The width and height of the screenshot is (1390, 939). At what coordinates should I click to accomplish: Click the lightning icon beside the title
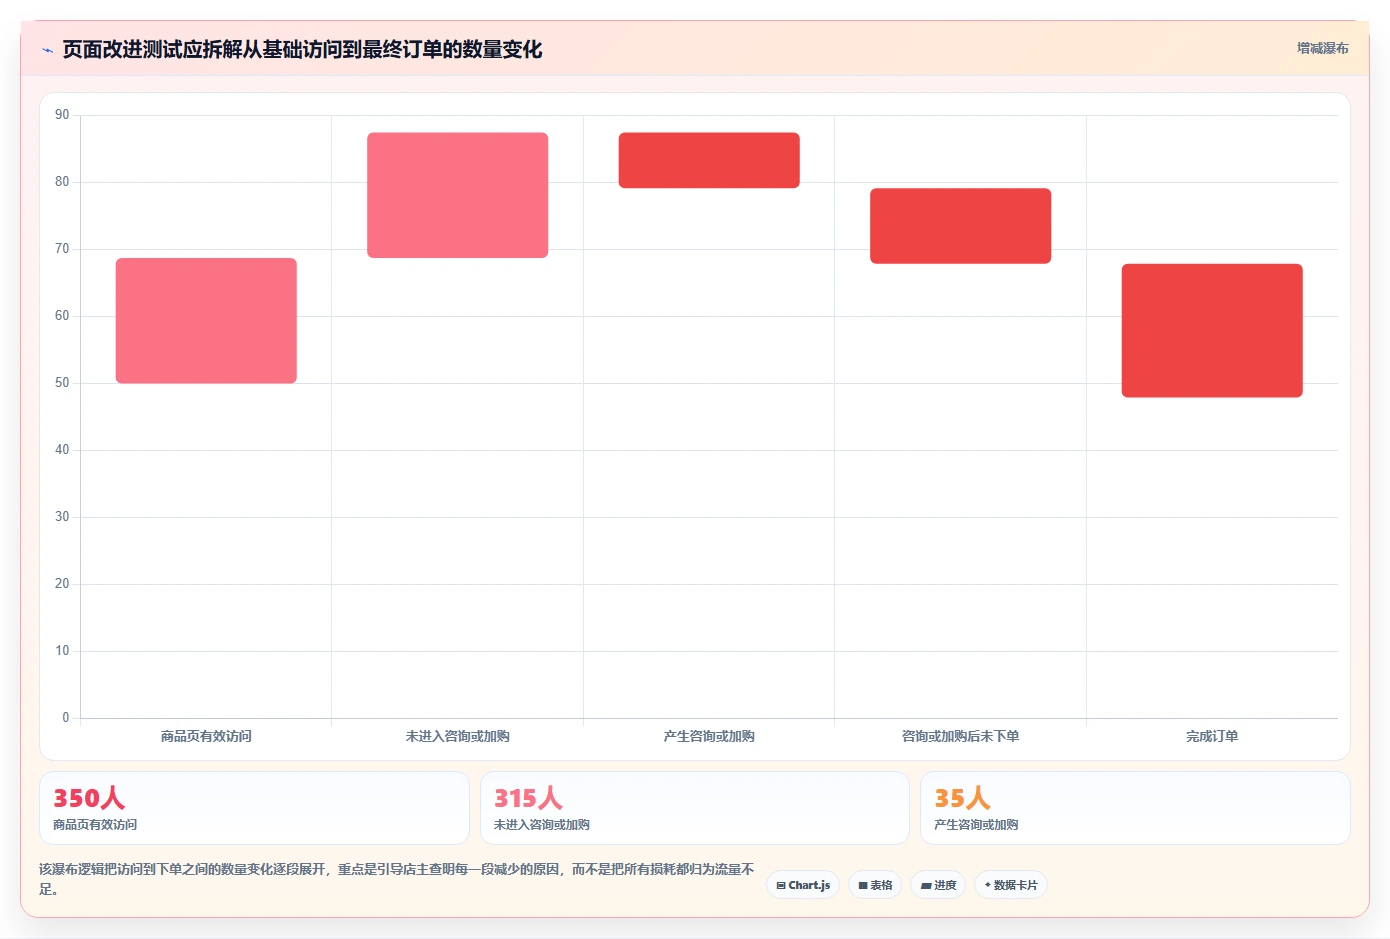[x=47, y=50]
